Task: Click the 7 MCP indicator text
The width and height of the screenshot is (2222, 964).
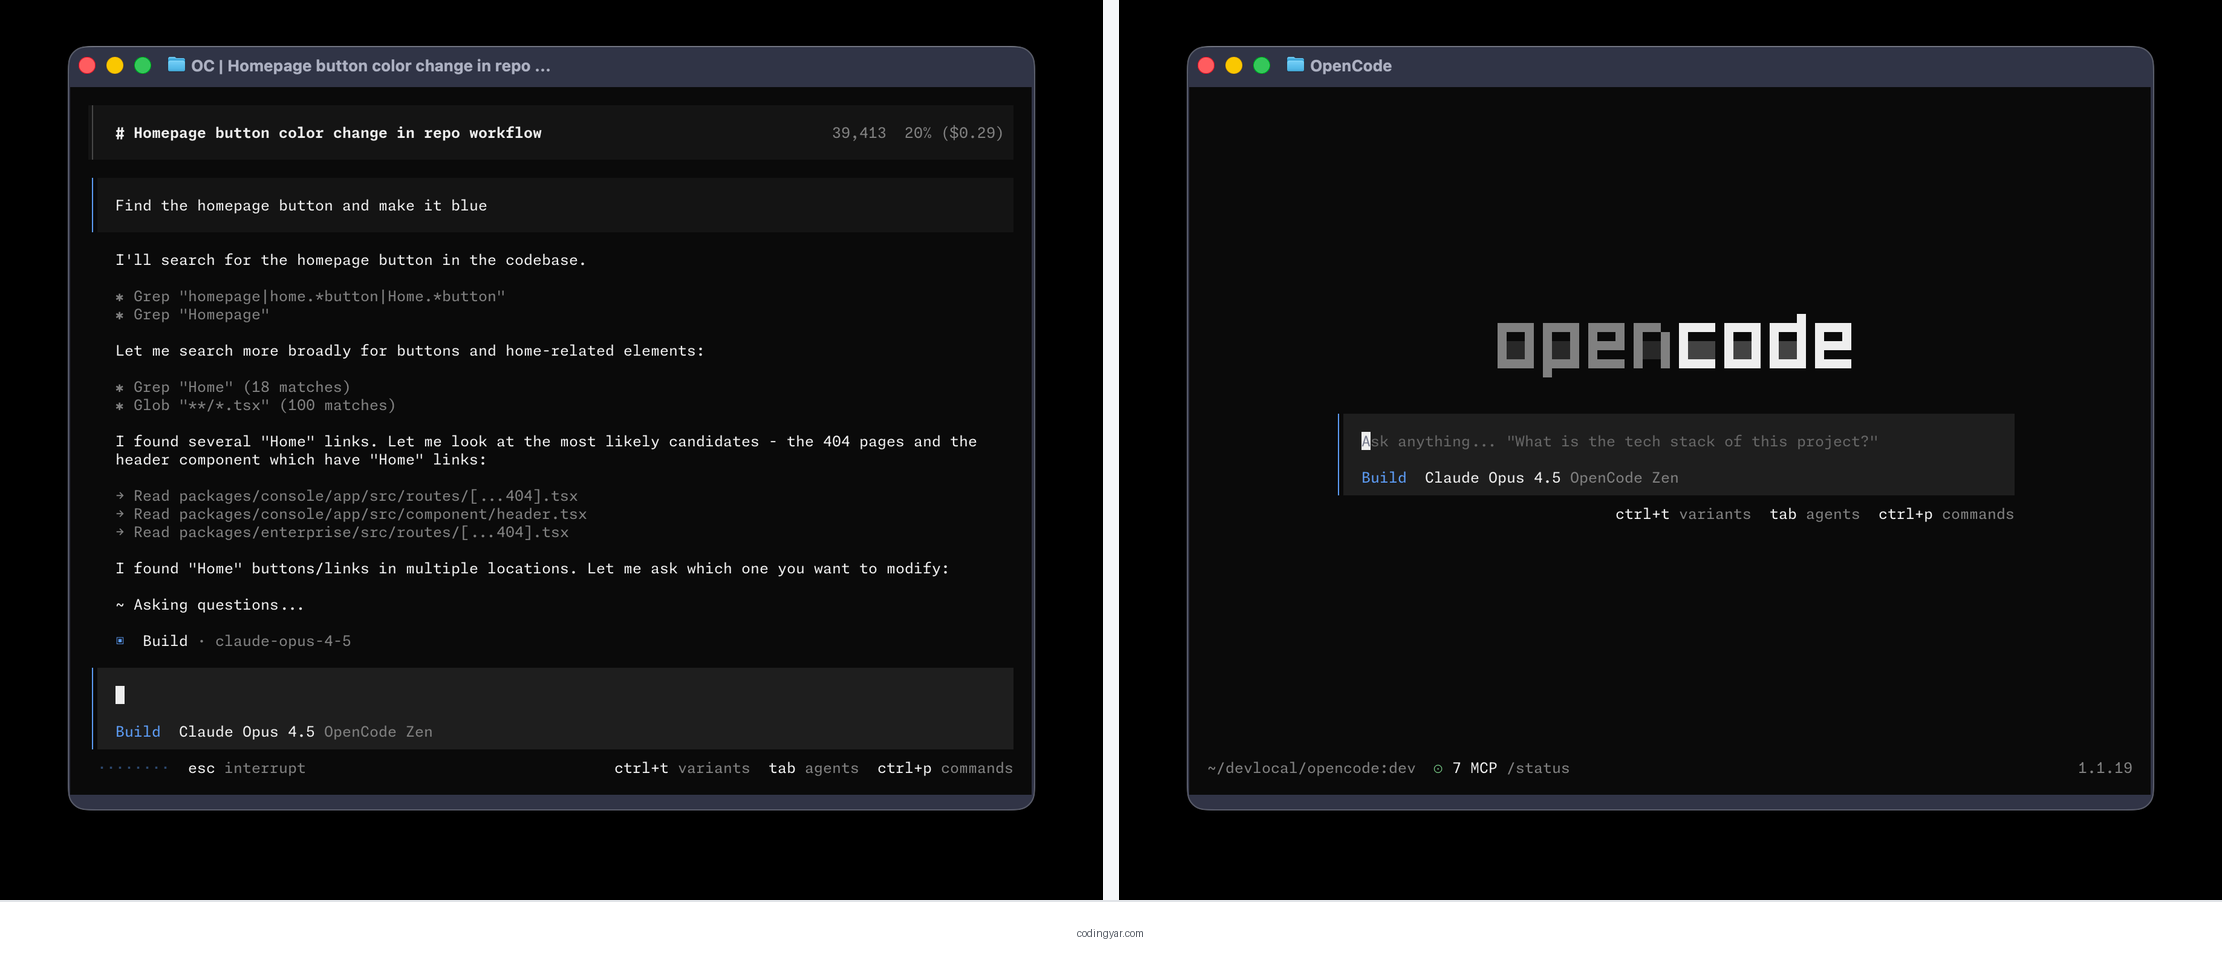Action: tap(1475, 768)
